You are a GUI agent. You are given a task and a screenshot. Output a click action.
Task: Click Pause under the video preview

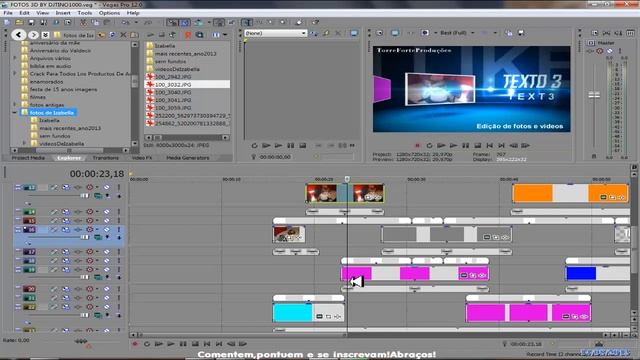[x=465, y=146]
